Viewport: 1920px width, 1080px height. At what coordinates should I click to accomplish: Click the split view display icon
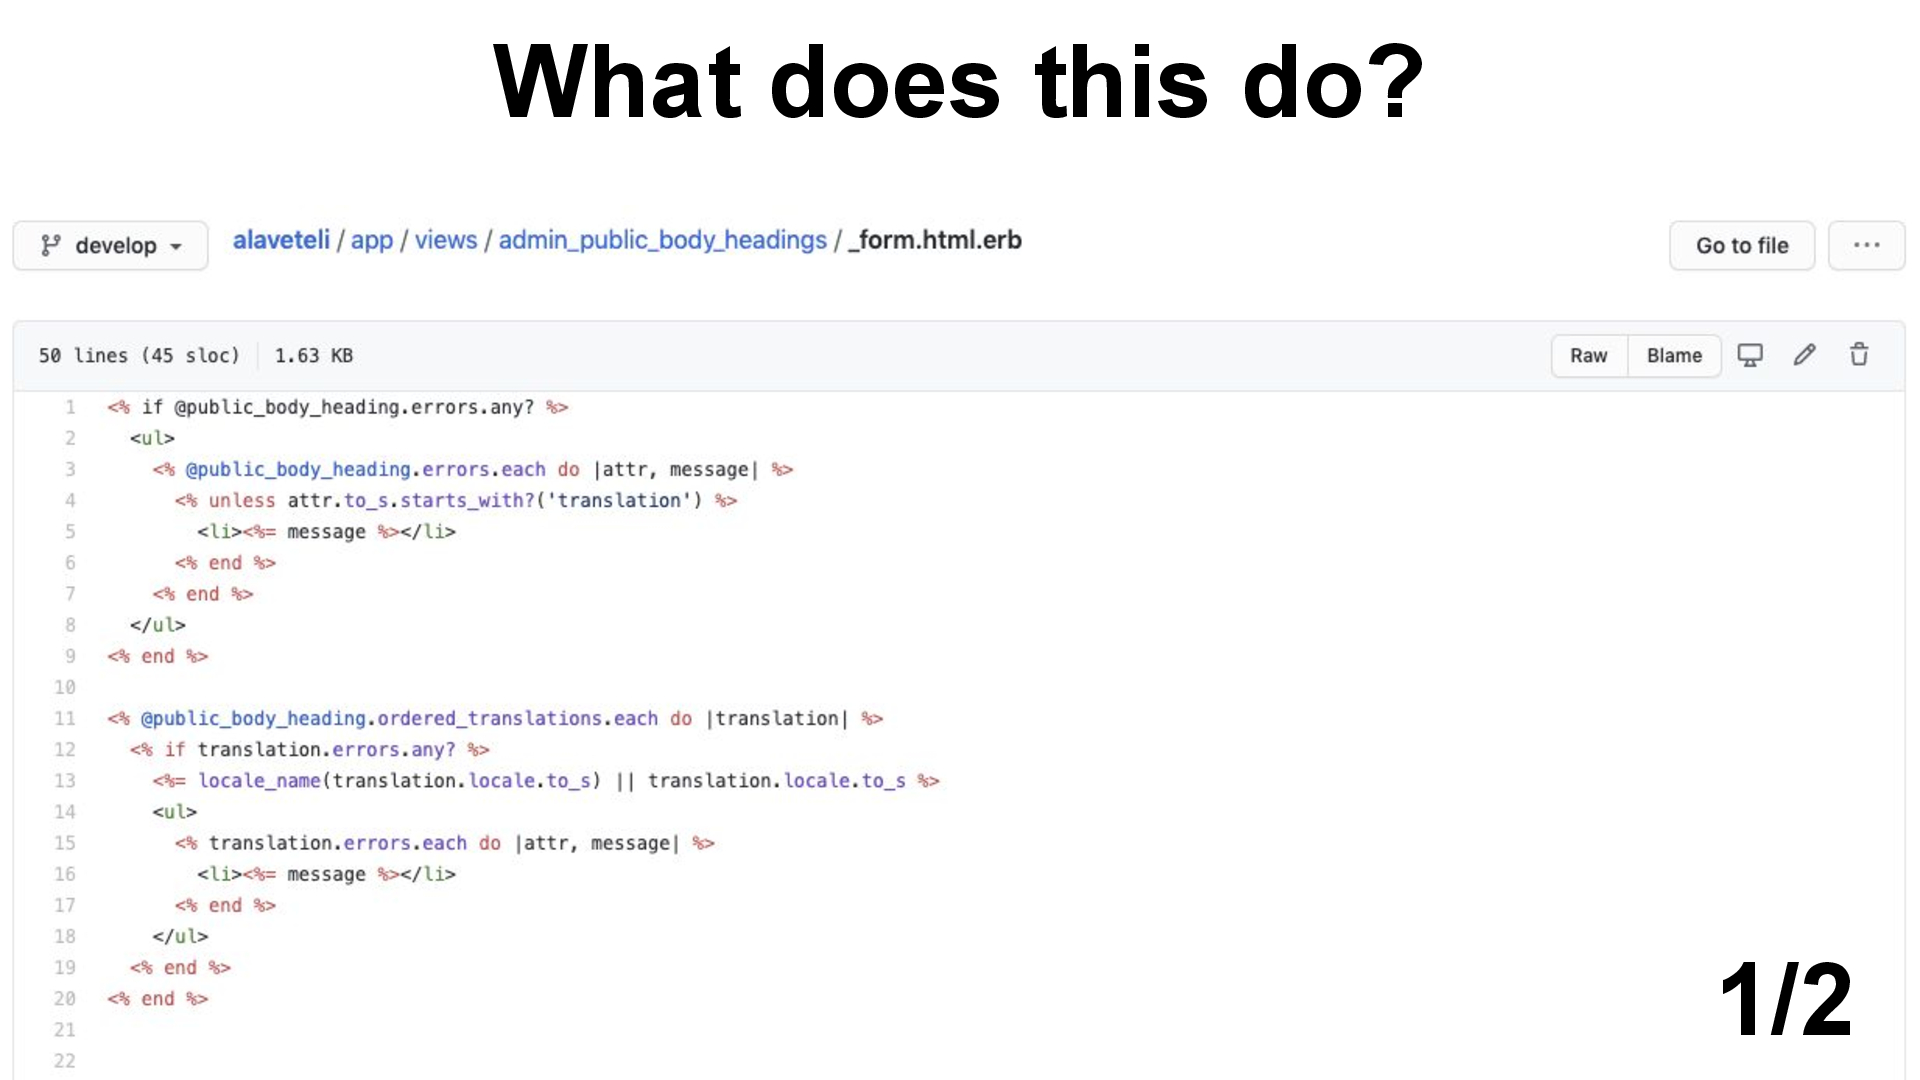pos(1750,355)
